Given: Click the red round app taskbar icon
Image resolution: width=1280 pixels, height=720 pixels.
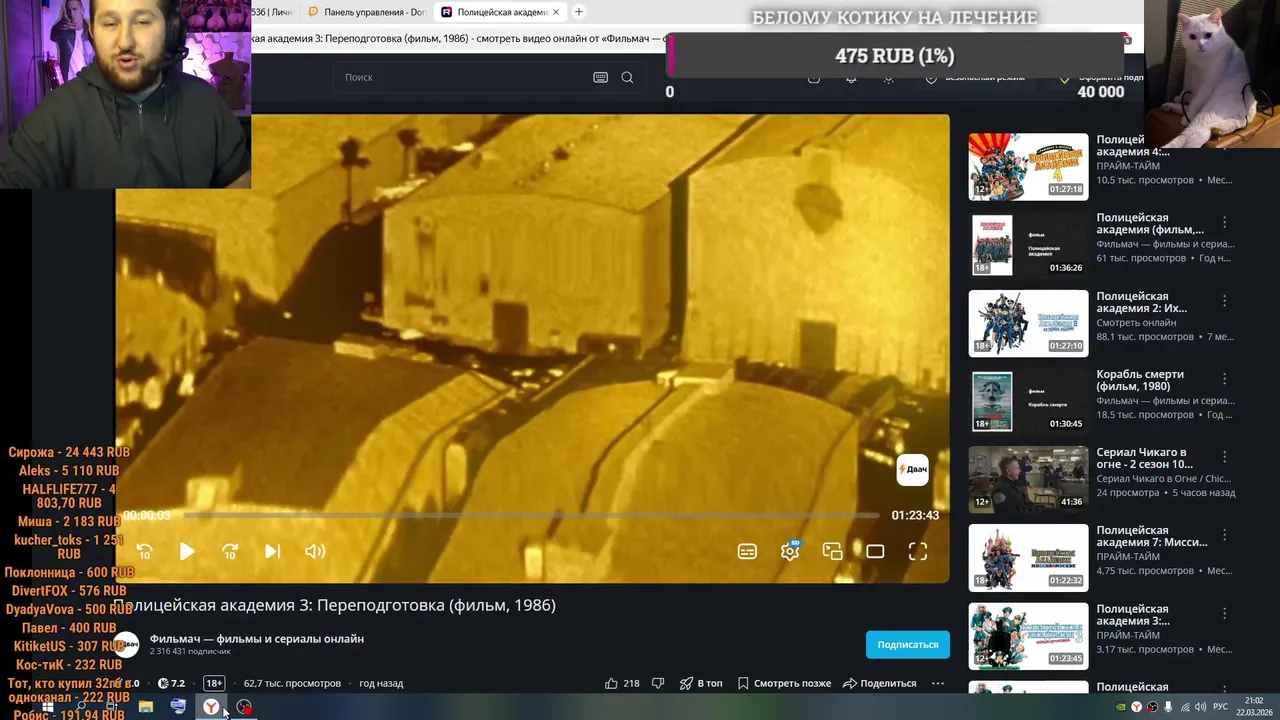Looking at the screenshot, I should 244,707.
